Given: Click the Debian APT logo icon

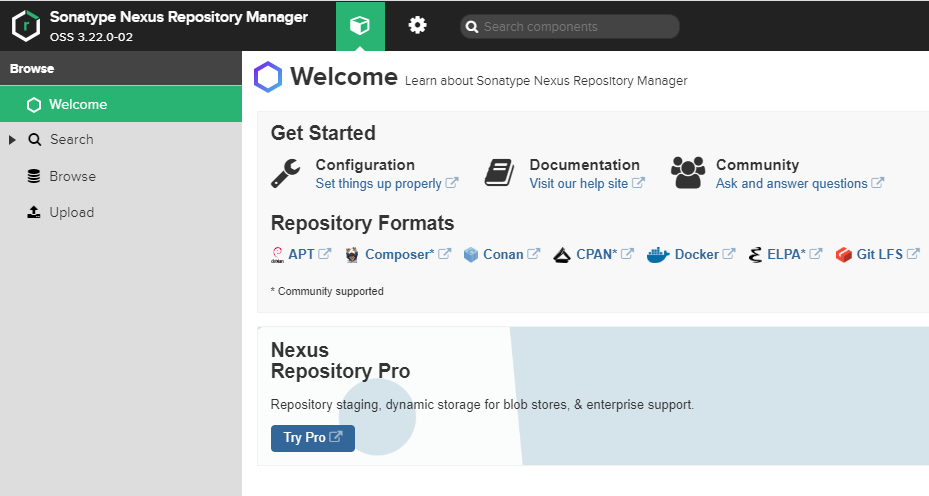Looking at the screenshot, I should (277, 255).
